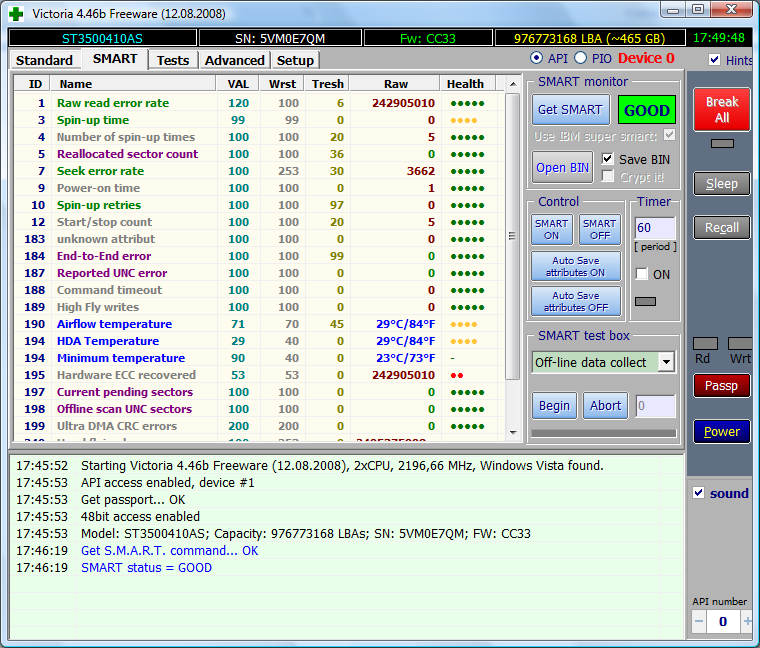Toggle the Hints checkbox
Screen dimensions: 760x648
[714, 60]
